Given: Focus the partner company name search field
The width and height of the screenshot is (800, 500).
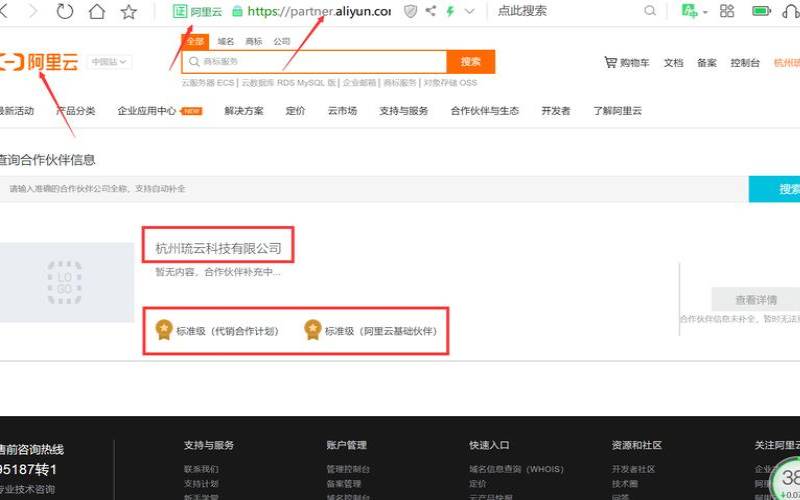Looking at the screenshot, I should coord(374,189).
